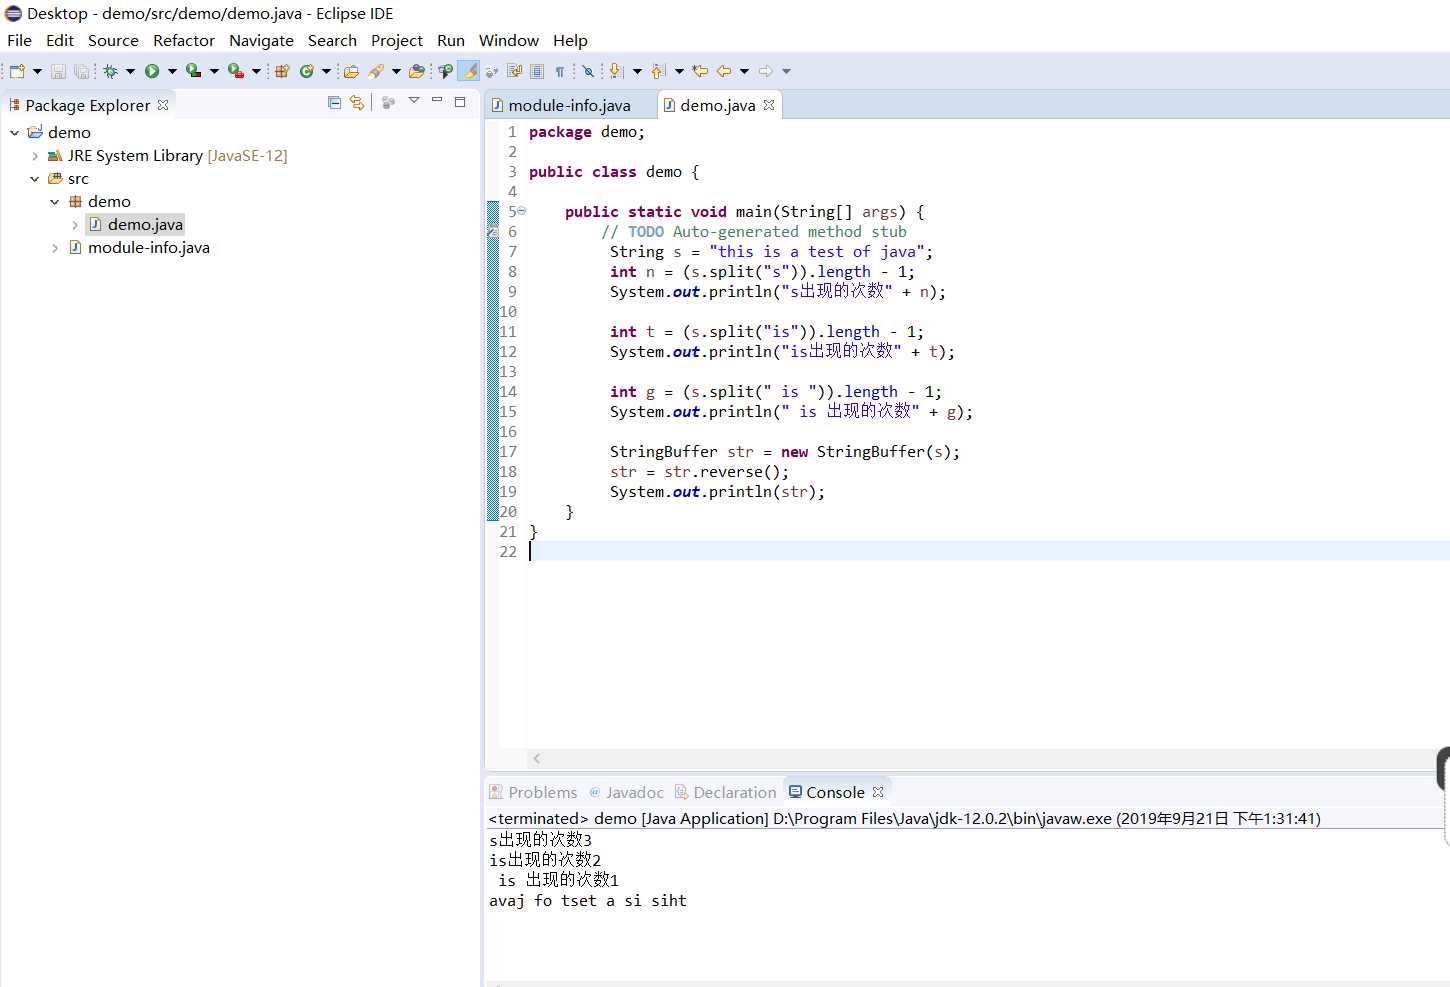Run the program with green Run button

(152, 71)
